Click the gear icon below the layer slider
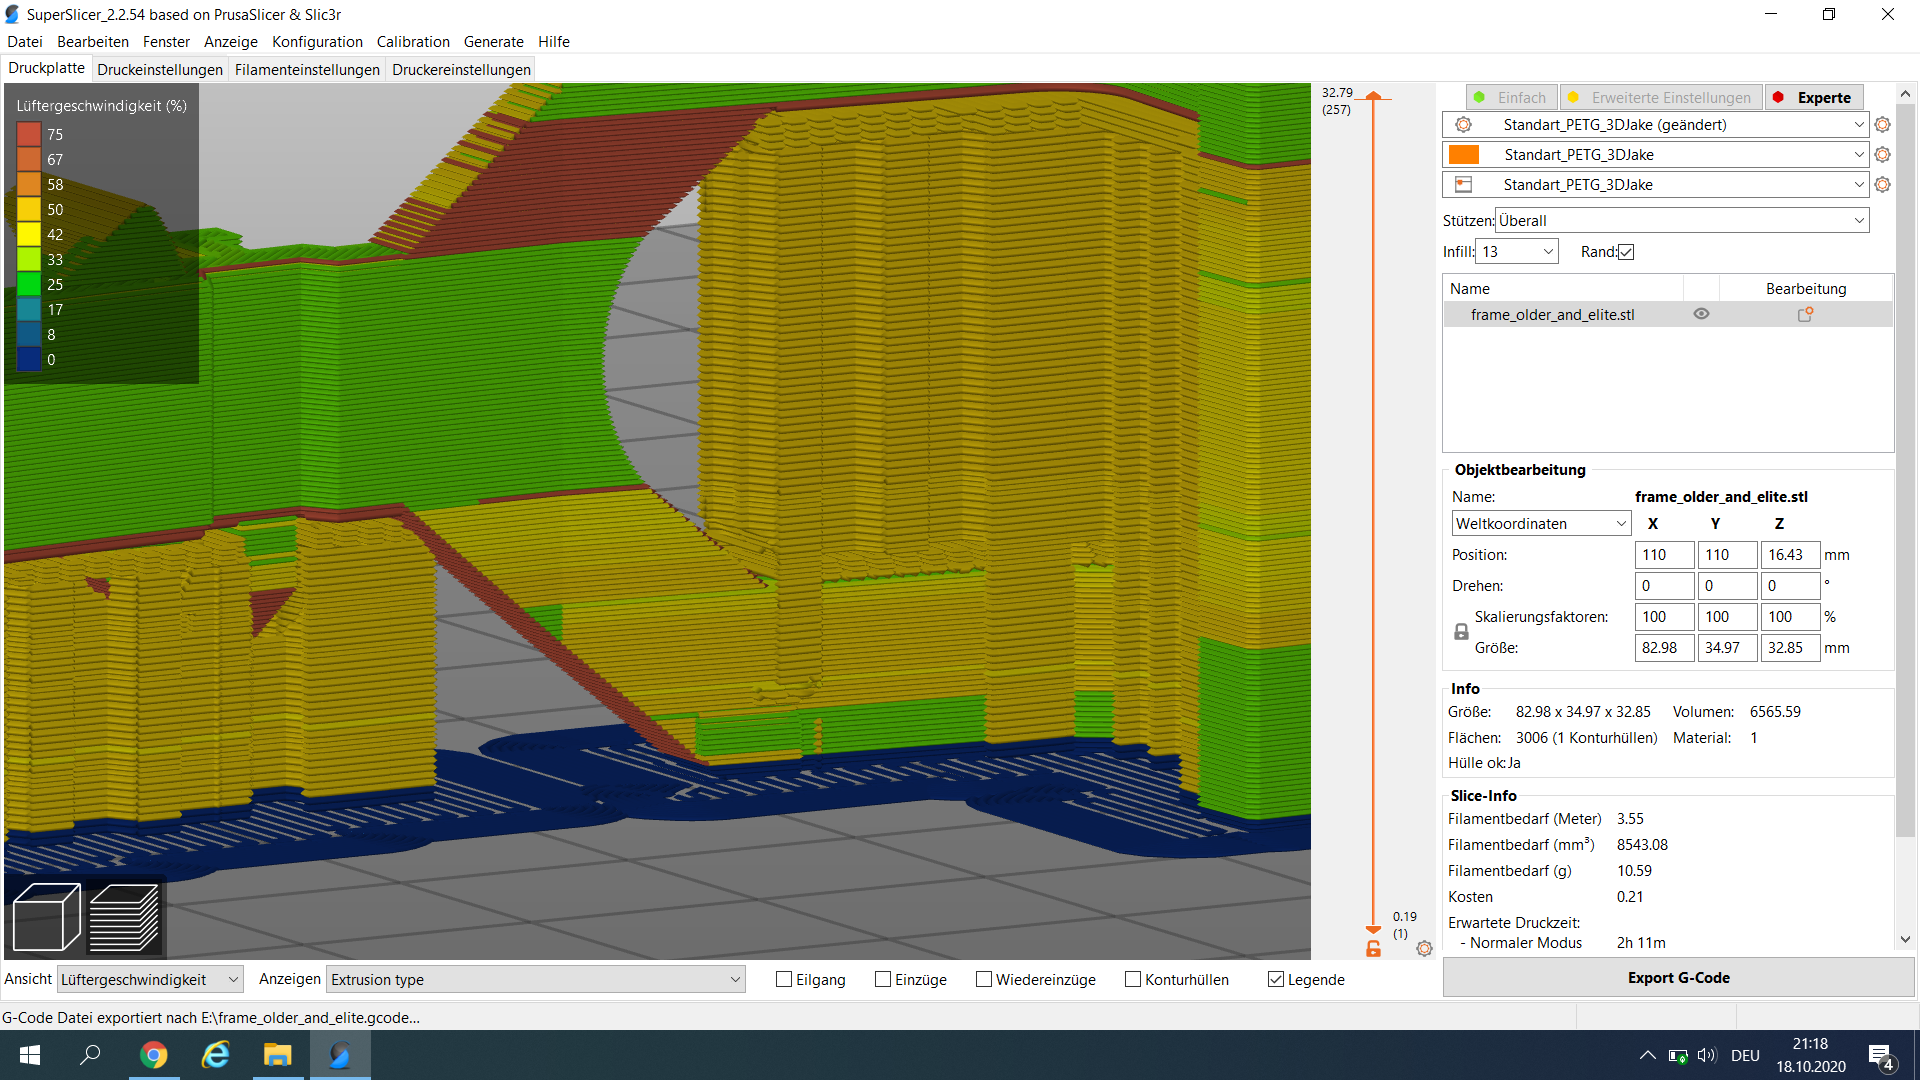 pos(1424,948)
